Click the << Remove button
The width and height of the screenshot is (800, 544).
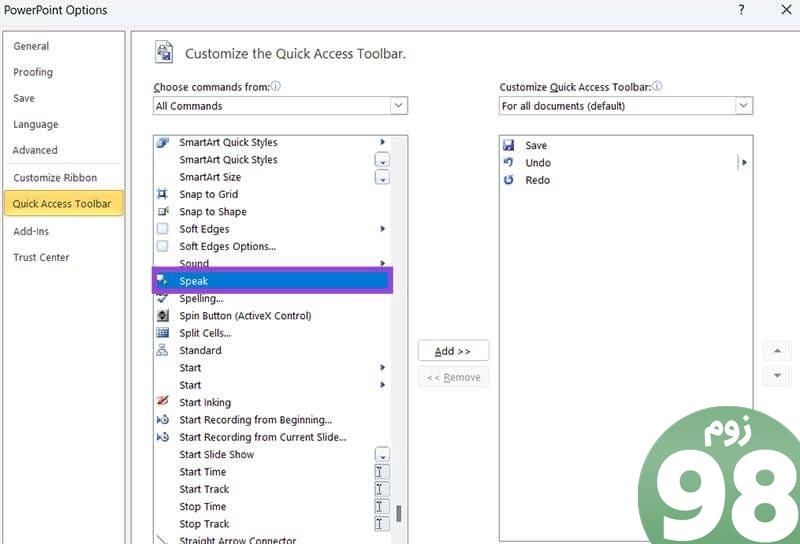pos(453,377)
